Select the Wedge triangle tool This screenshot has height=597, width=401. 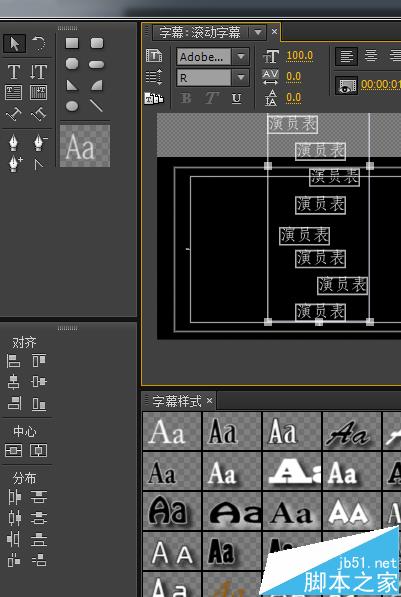[x=72, y=85]
